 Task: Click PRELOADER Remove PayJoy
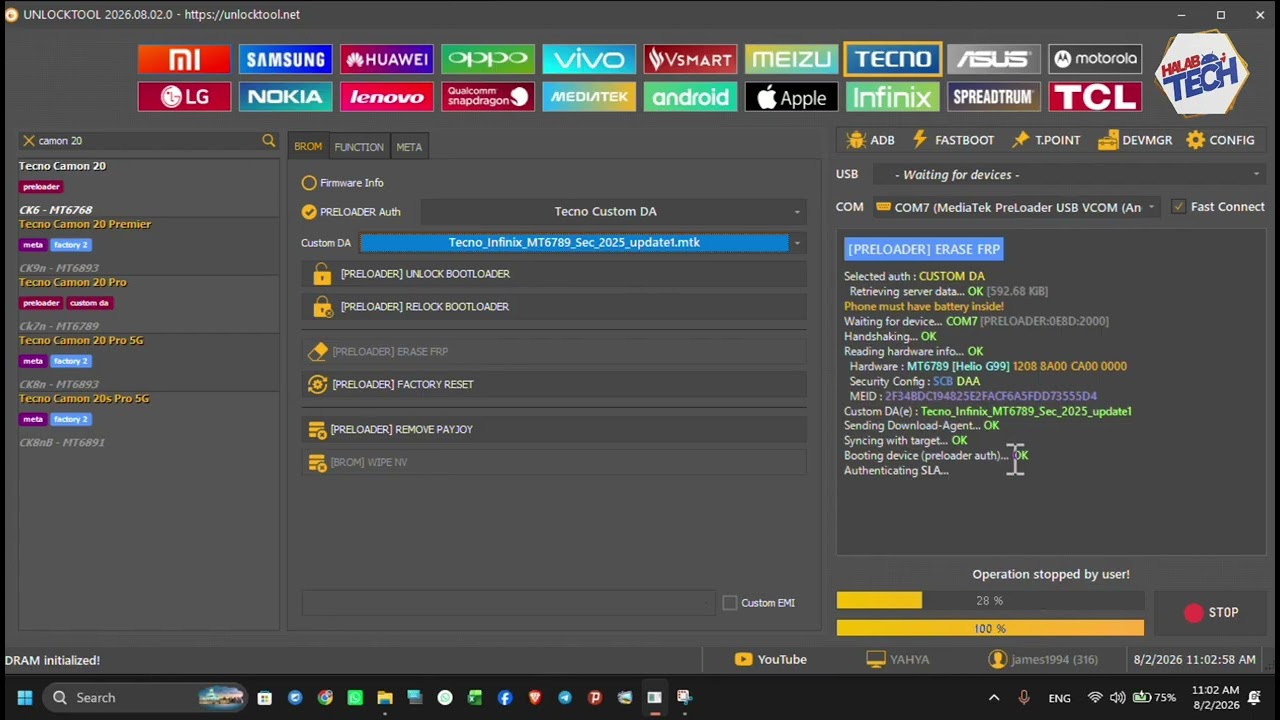click(554, 430)
